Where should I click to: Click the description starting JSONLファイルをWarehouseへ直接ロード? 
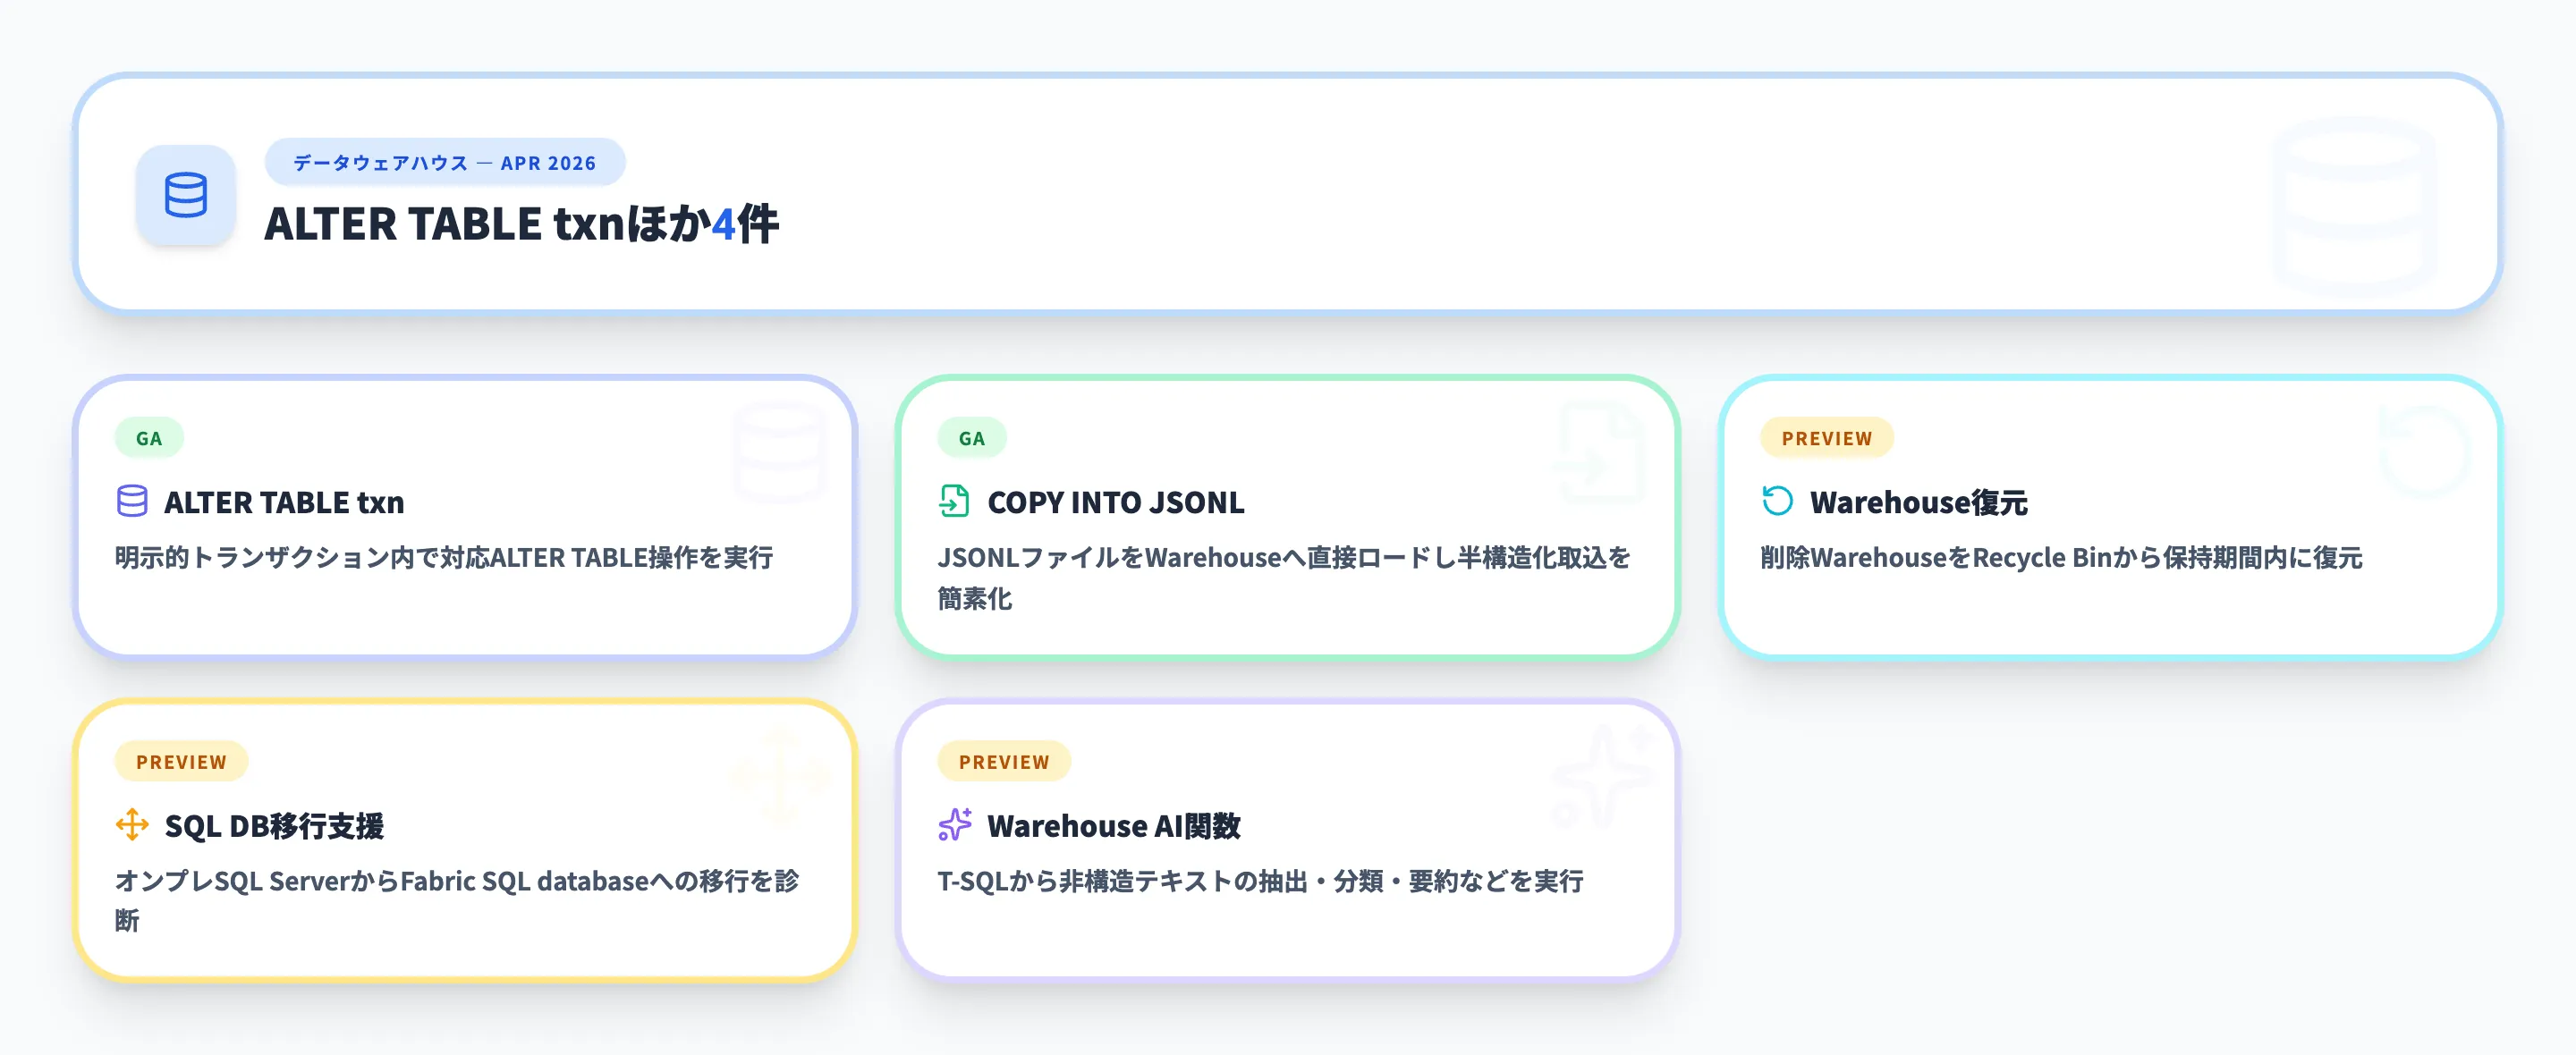pyautogui.click(x=1284, y=577)
